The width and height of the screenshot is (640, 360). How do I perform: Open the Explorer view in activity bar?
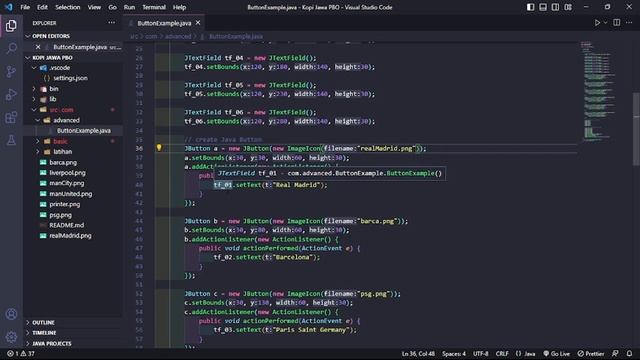11,26
